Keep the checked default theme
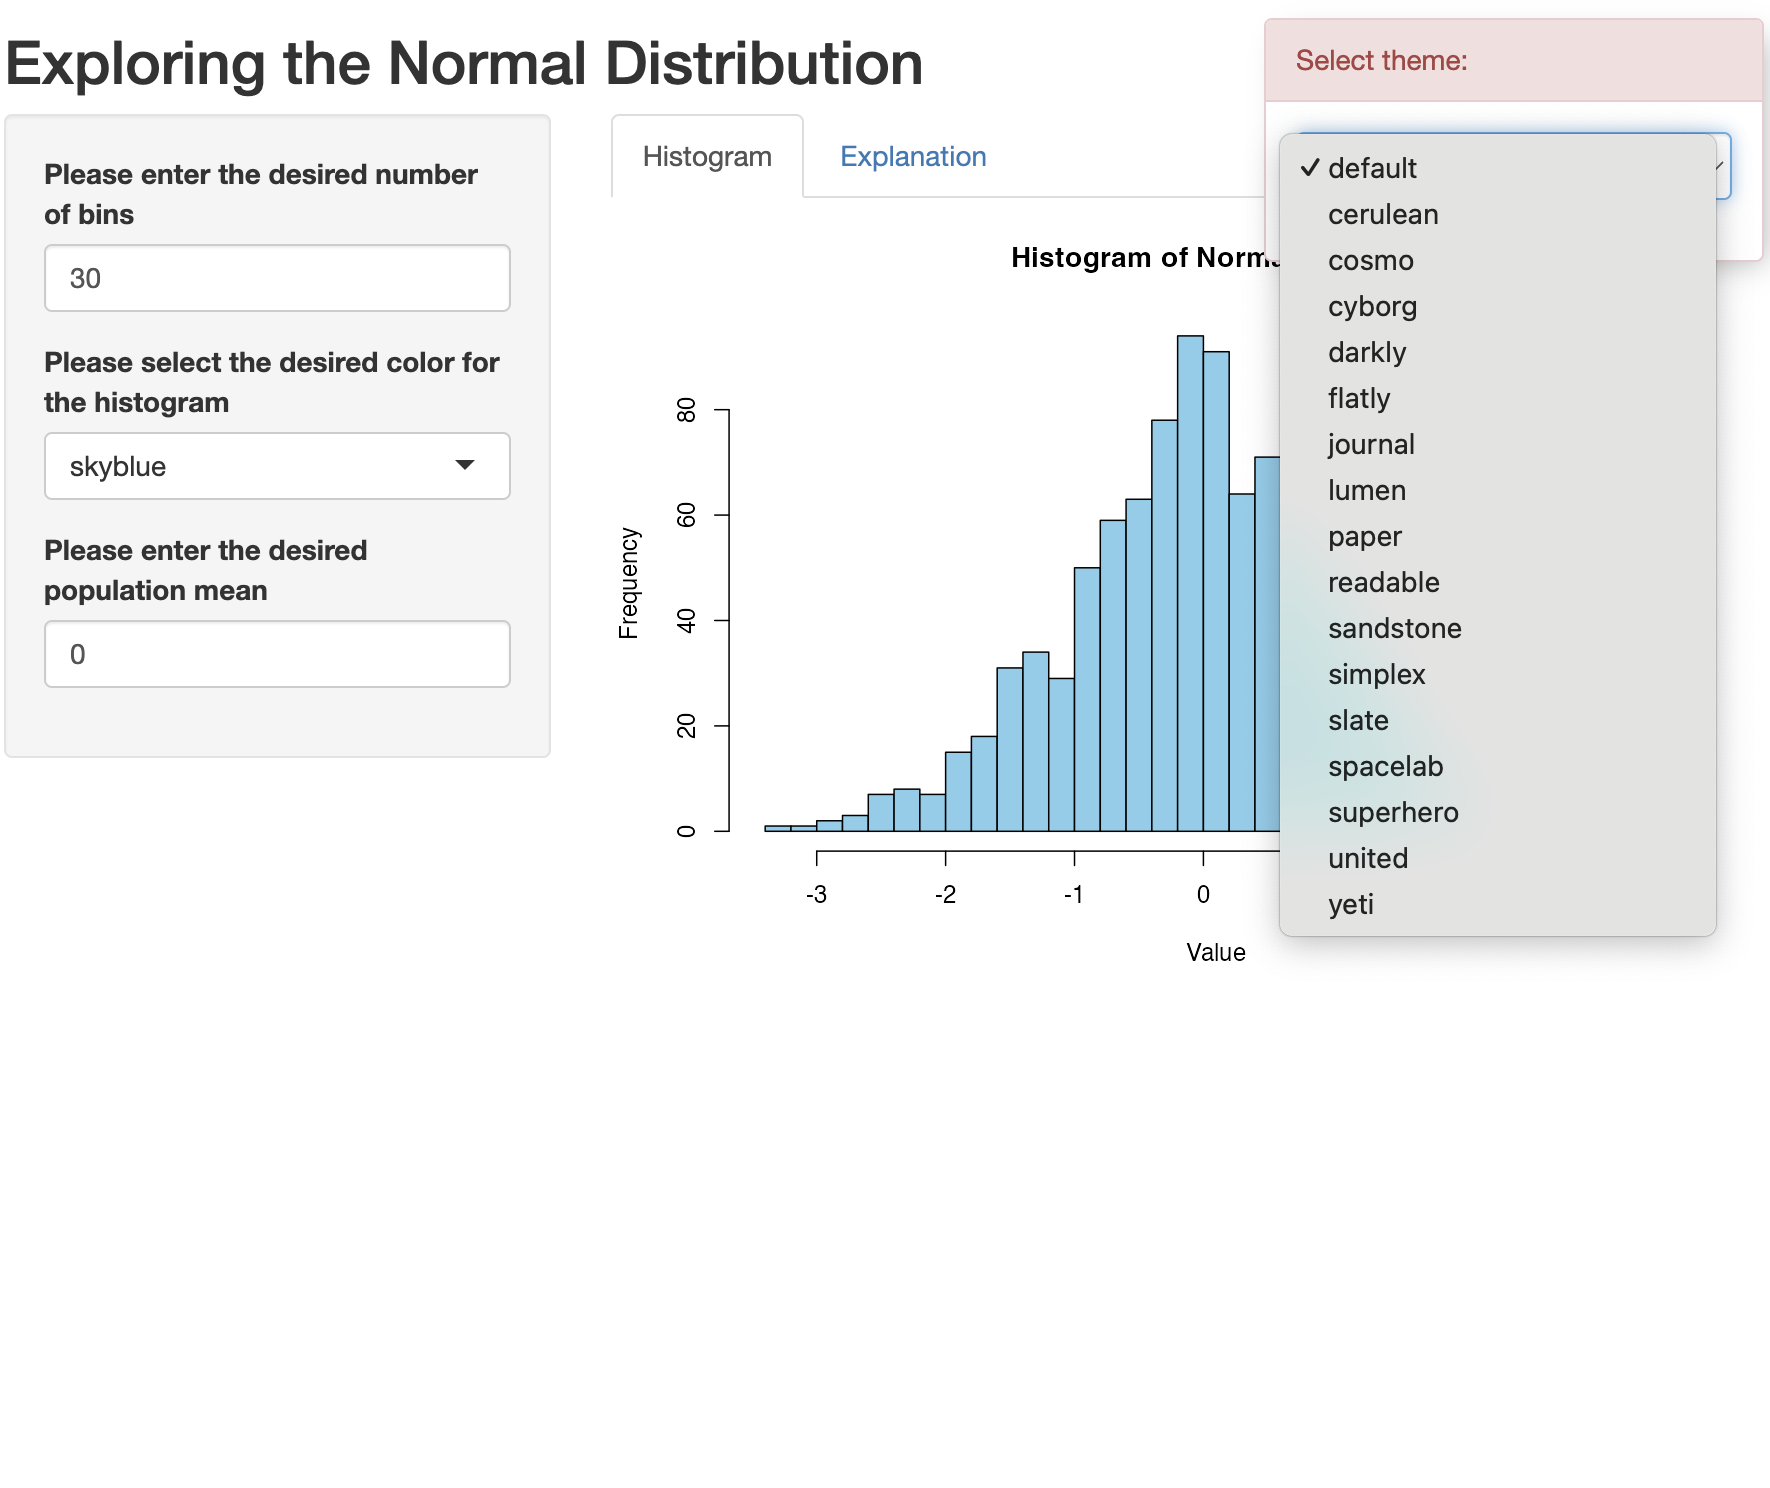This screenshot has width=1770, height=1488. [x=1497, y=168]
